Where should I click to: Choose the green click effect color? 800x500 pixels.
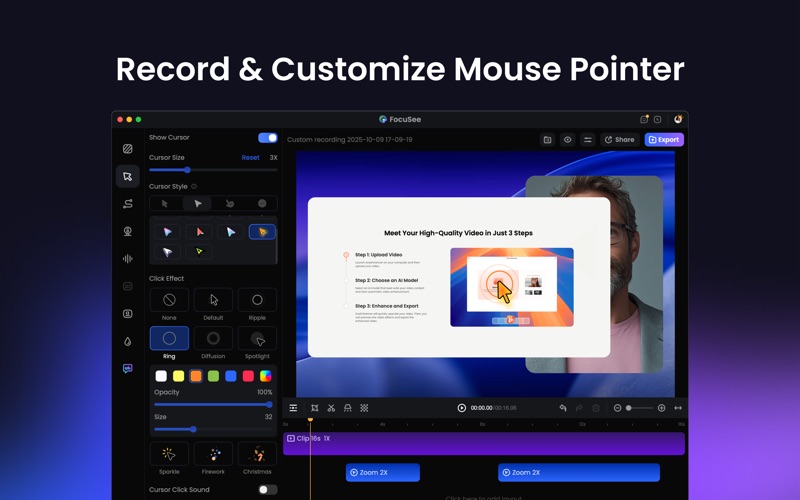(213, 376)
